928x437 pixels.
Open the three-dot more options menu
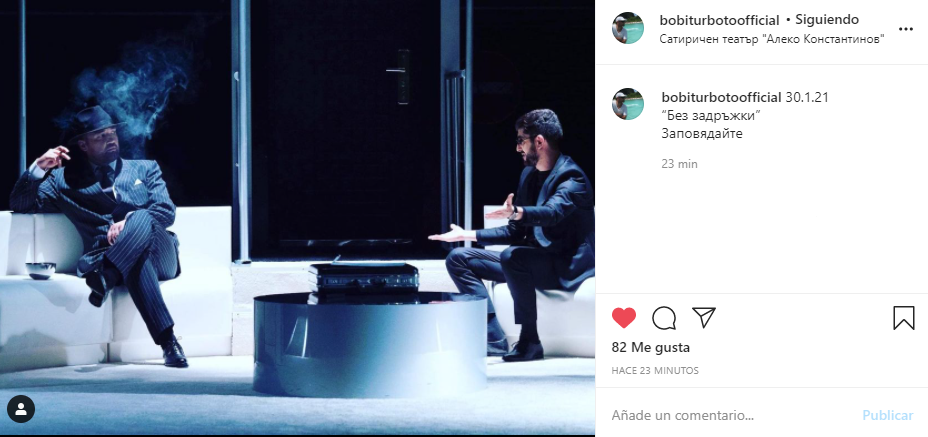pos(906,28)
